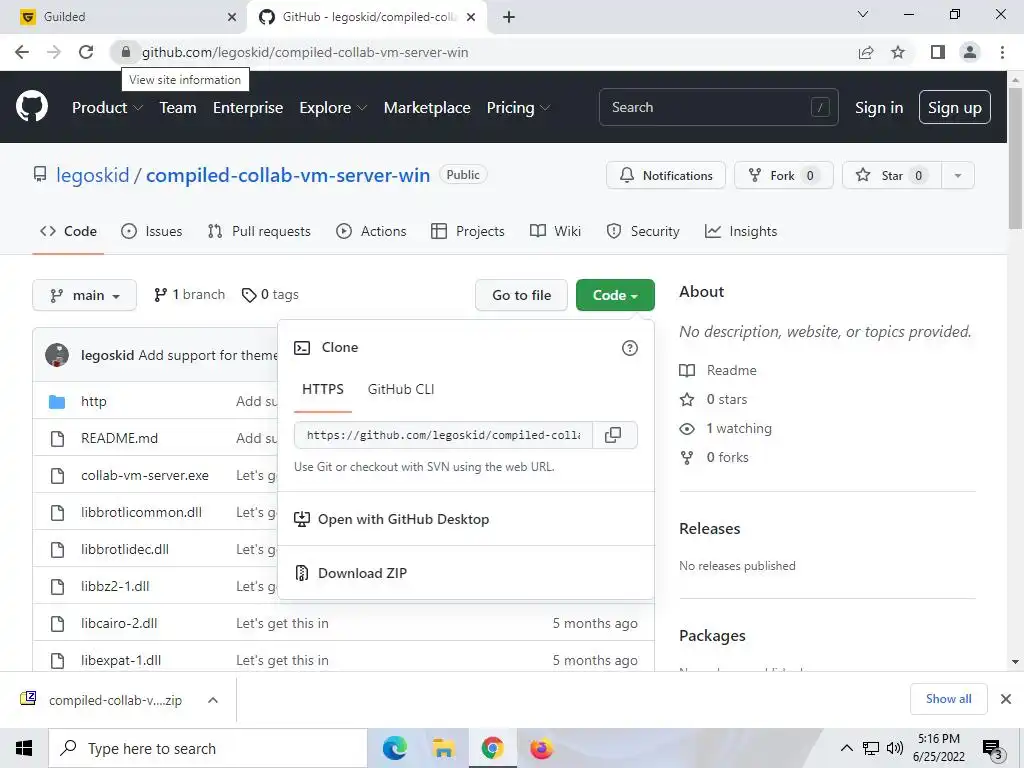Show hidden system tray icons
Image resolution: width=1024 pixels, height=768 pixels.
click(x=846, y=748)
